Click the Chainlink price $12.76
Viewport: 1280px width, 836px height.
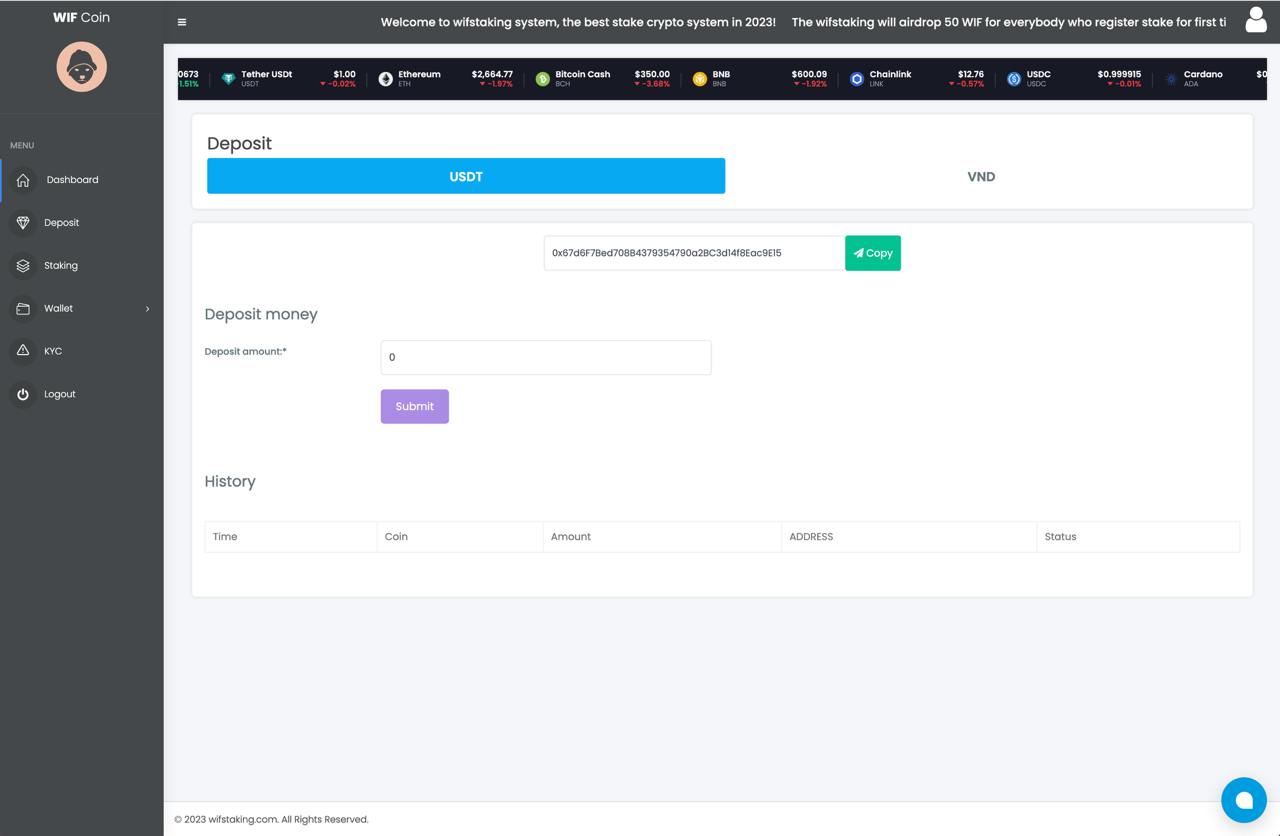coord(971,74)
